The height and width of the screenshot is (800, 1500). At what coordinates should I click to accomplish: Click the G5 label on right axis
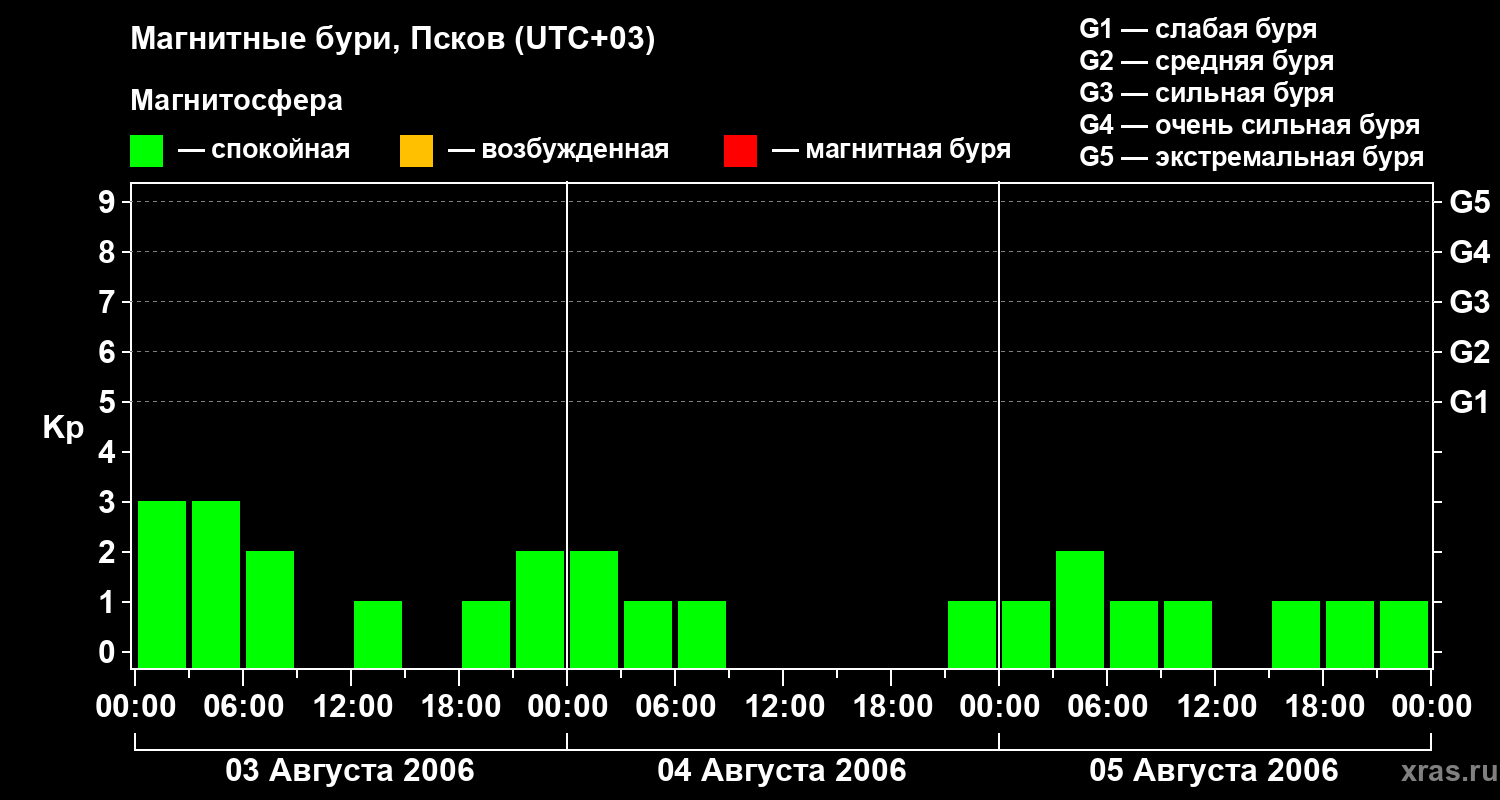point(1470,202)
